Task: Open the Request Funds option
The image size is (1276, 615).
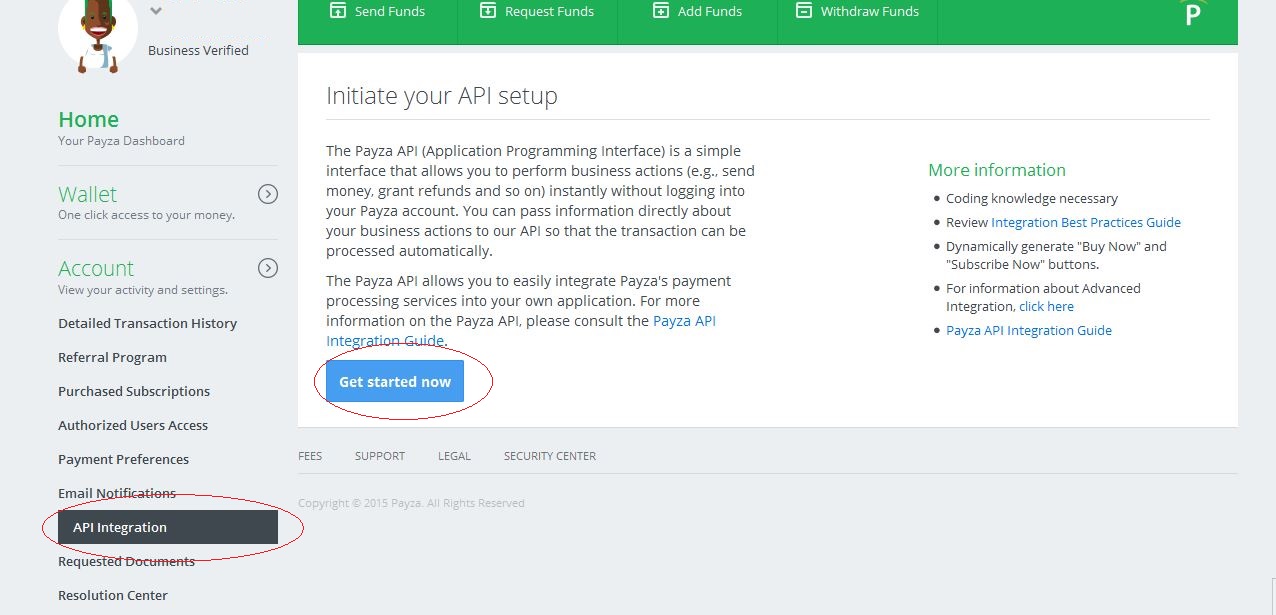Action: click(x=537, y=12)
